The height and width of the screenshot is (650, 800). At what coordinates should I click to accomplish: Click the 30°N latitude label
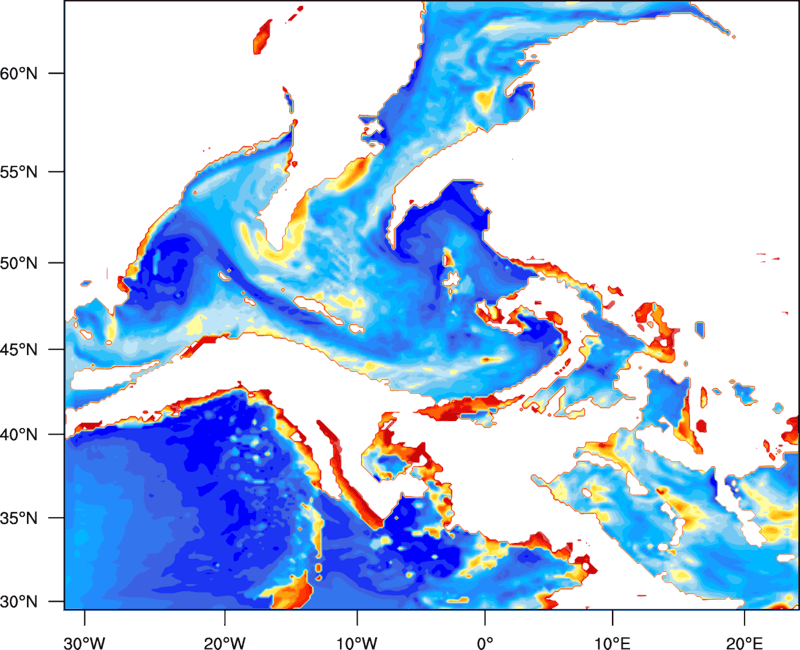tap(19, 602)
